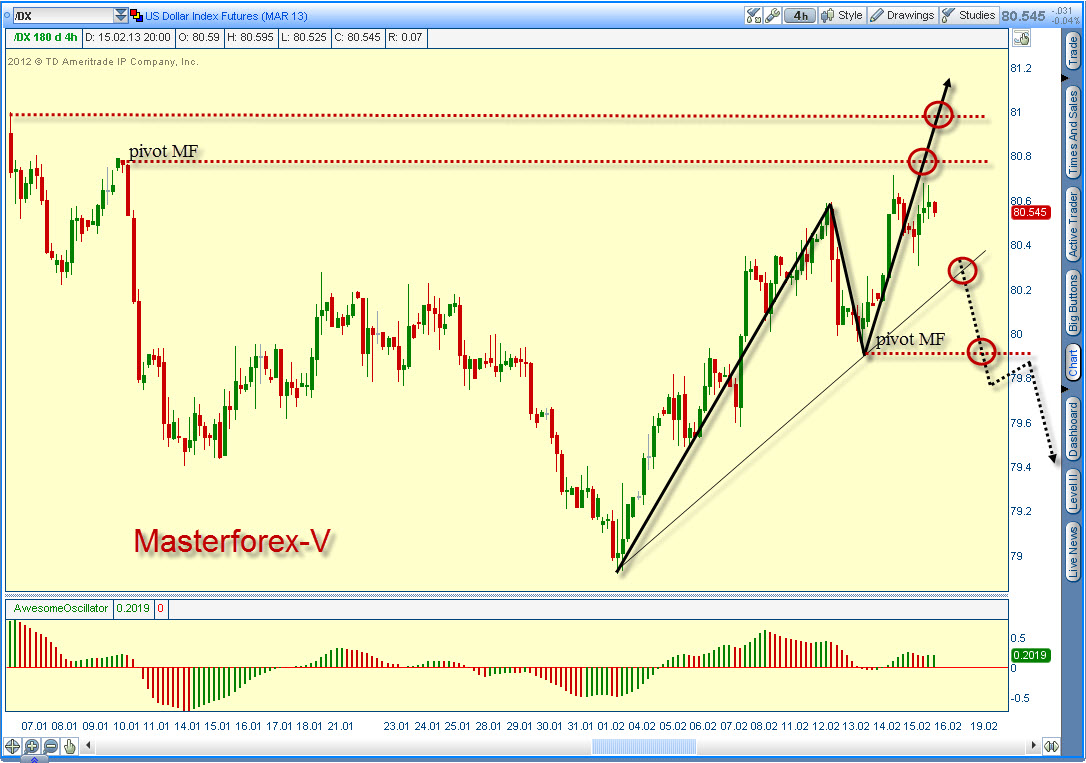Click the L: 80.525 low value
The height and width of the screenshot is (763, 1086).
(303, 37)
